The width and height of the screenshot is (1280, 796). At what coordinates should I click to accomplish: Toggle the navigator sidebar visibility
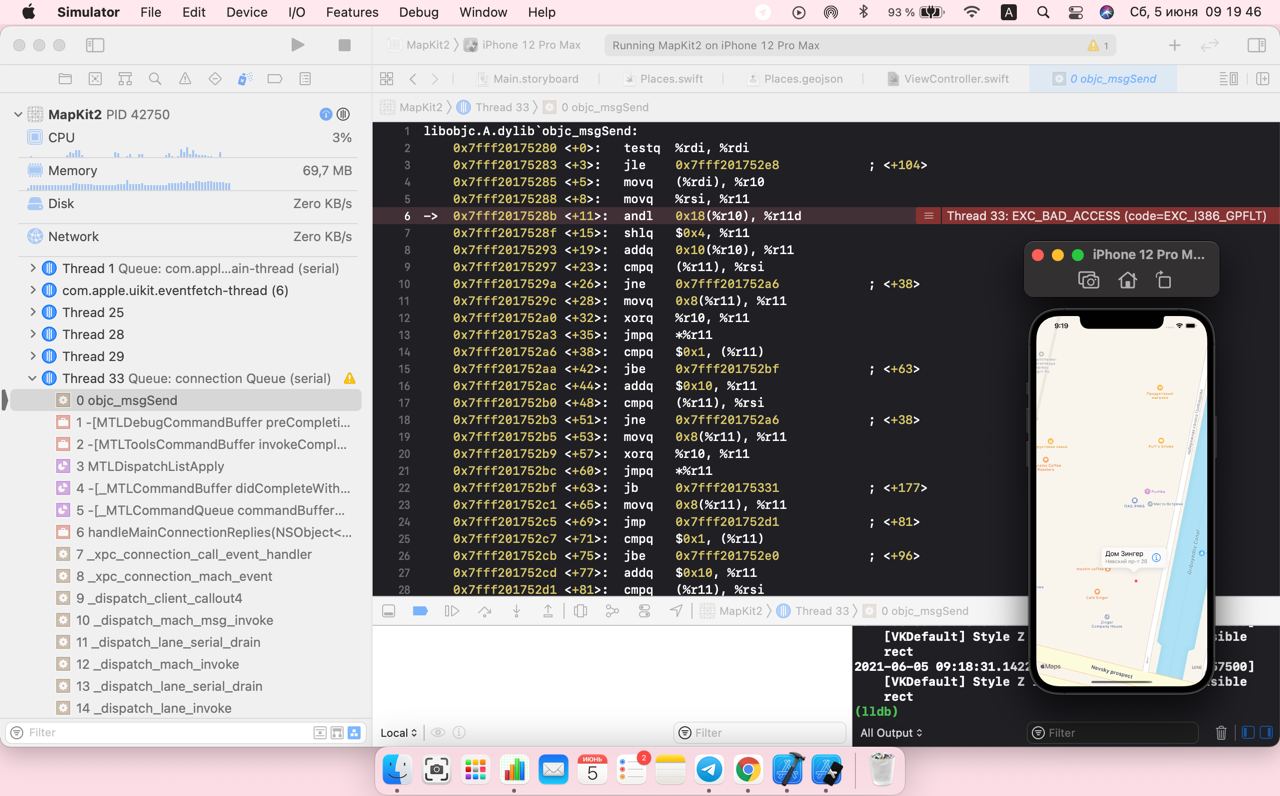point(95,45)
